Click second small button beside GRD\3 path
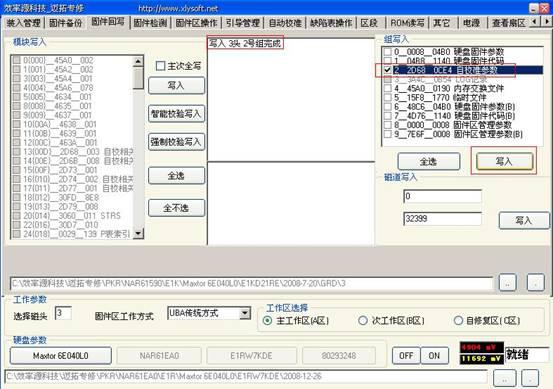The image size is (553, 389). [535, 283]
